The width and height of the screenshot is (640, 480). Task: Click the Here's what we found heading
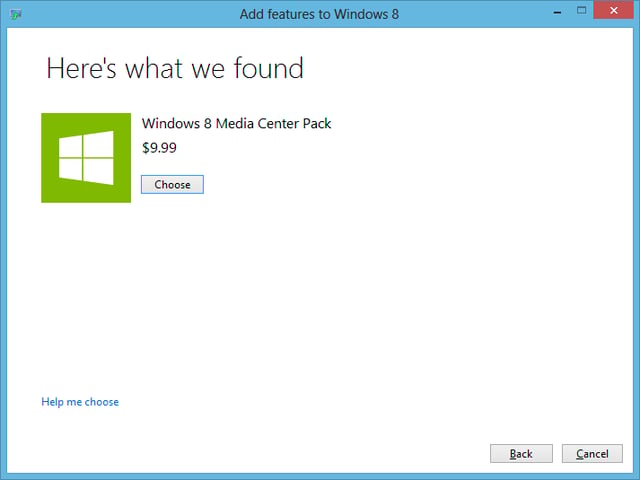(x=175, y=68)
